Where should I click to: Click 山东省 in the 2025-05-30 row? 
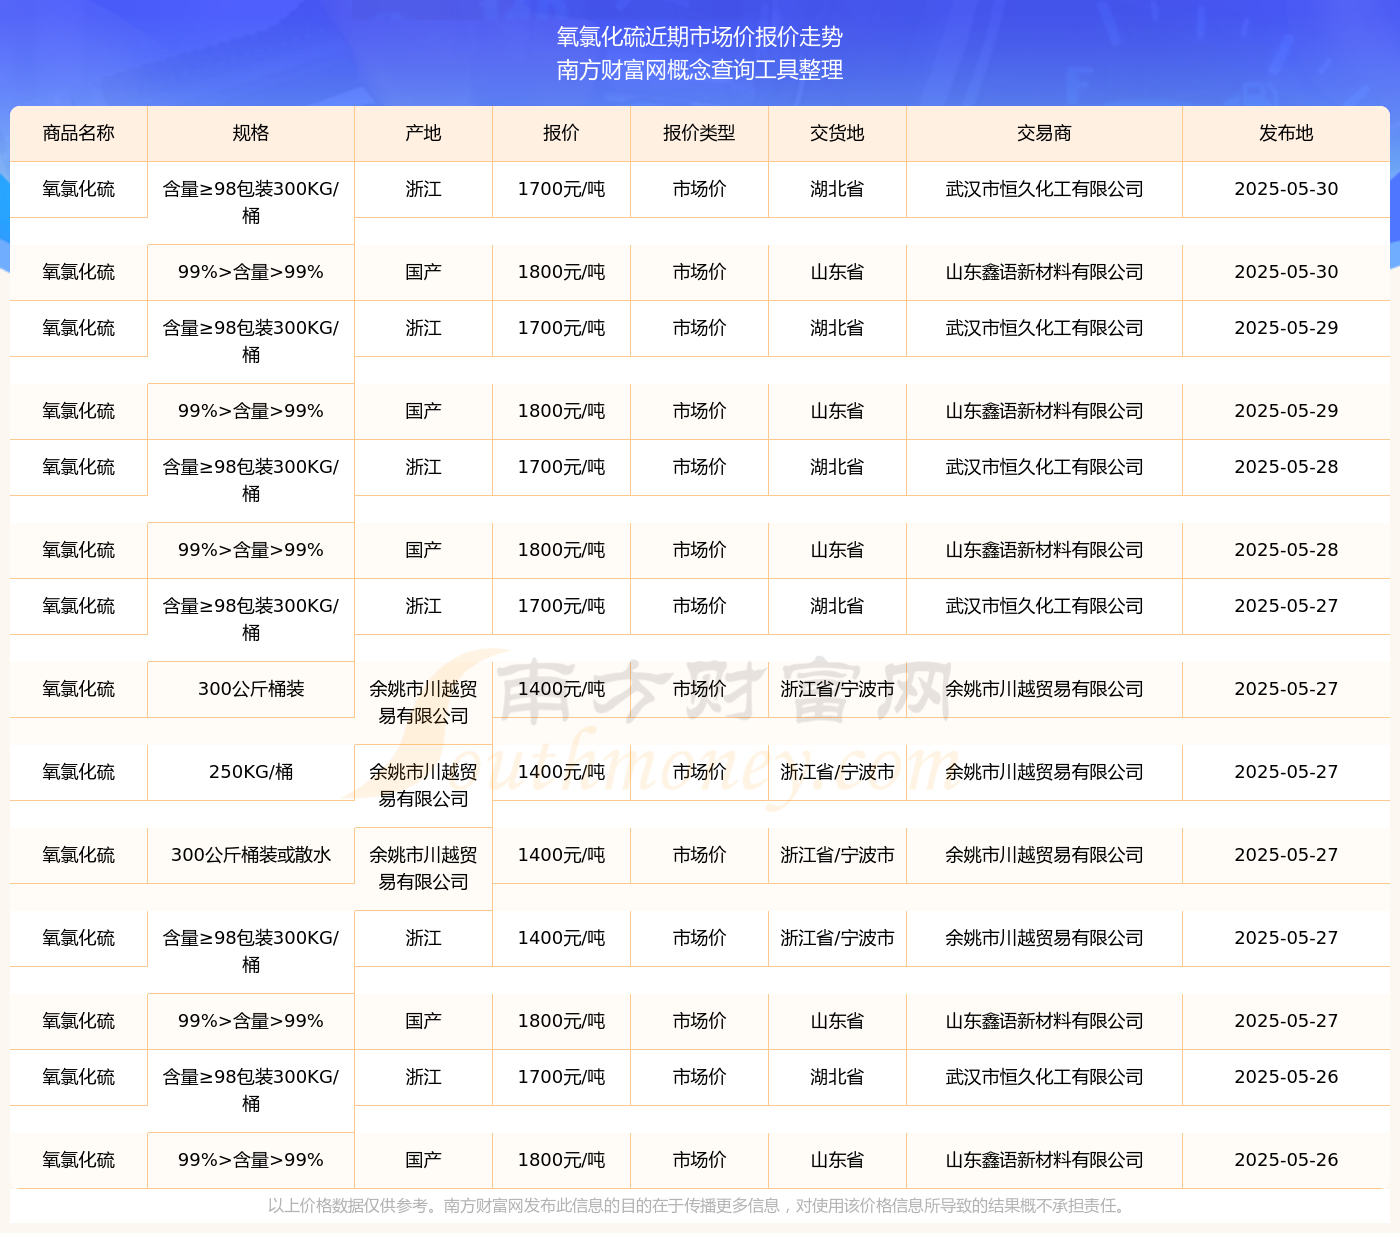tap(838, 272)
